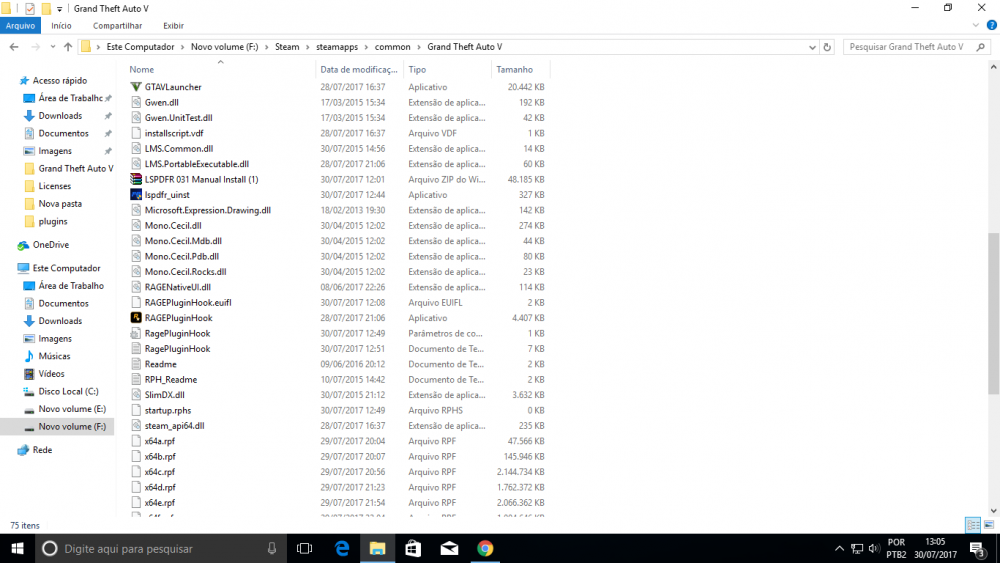Image resolution: width=1000 pixels, height=563 pixels.
Task: Refresh the current folder view
Action: 827,47
